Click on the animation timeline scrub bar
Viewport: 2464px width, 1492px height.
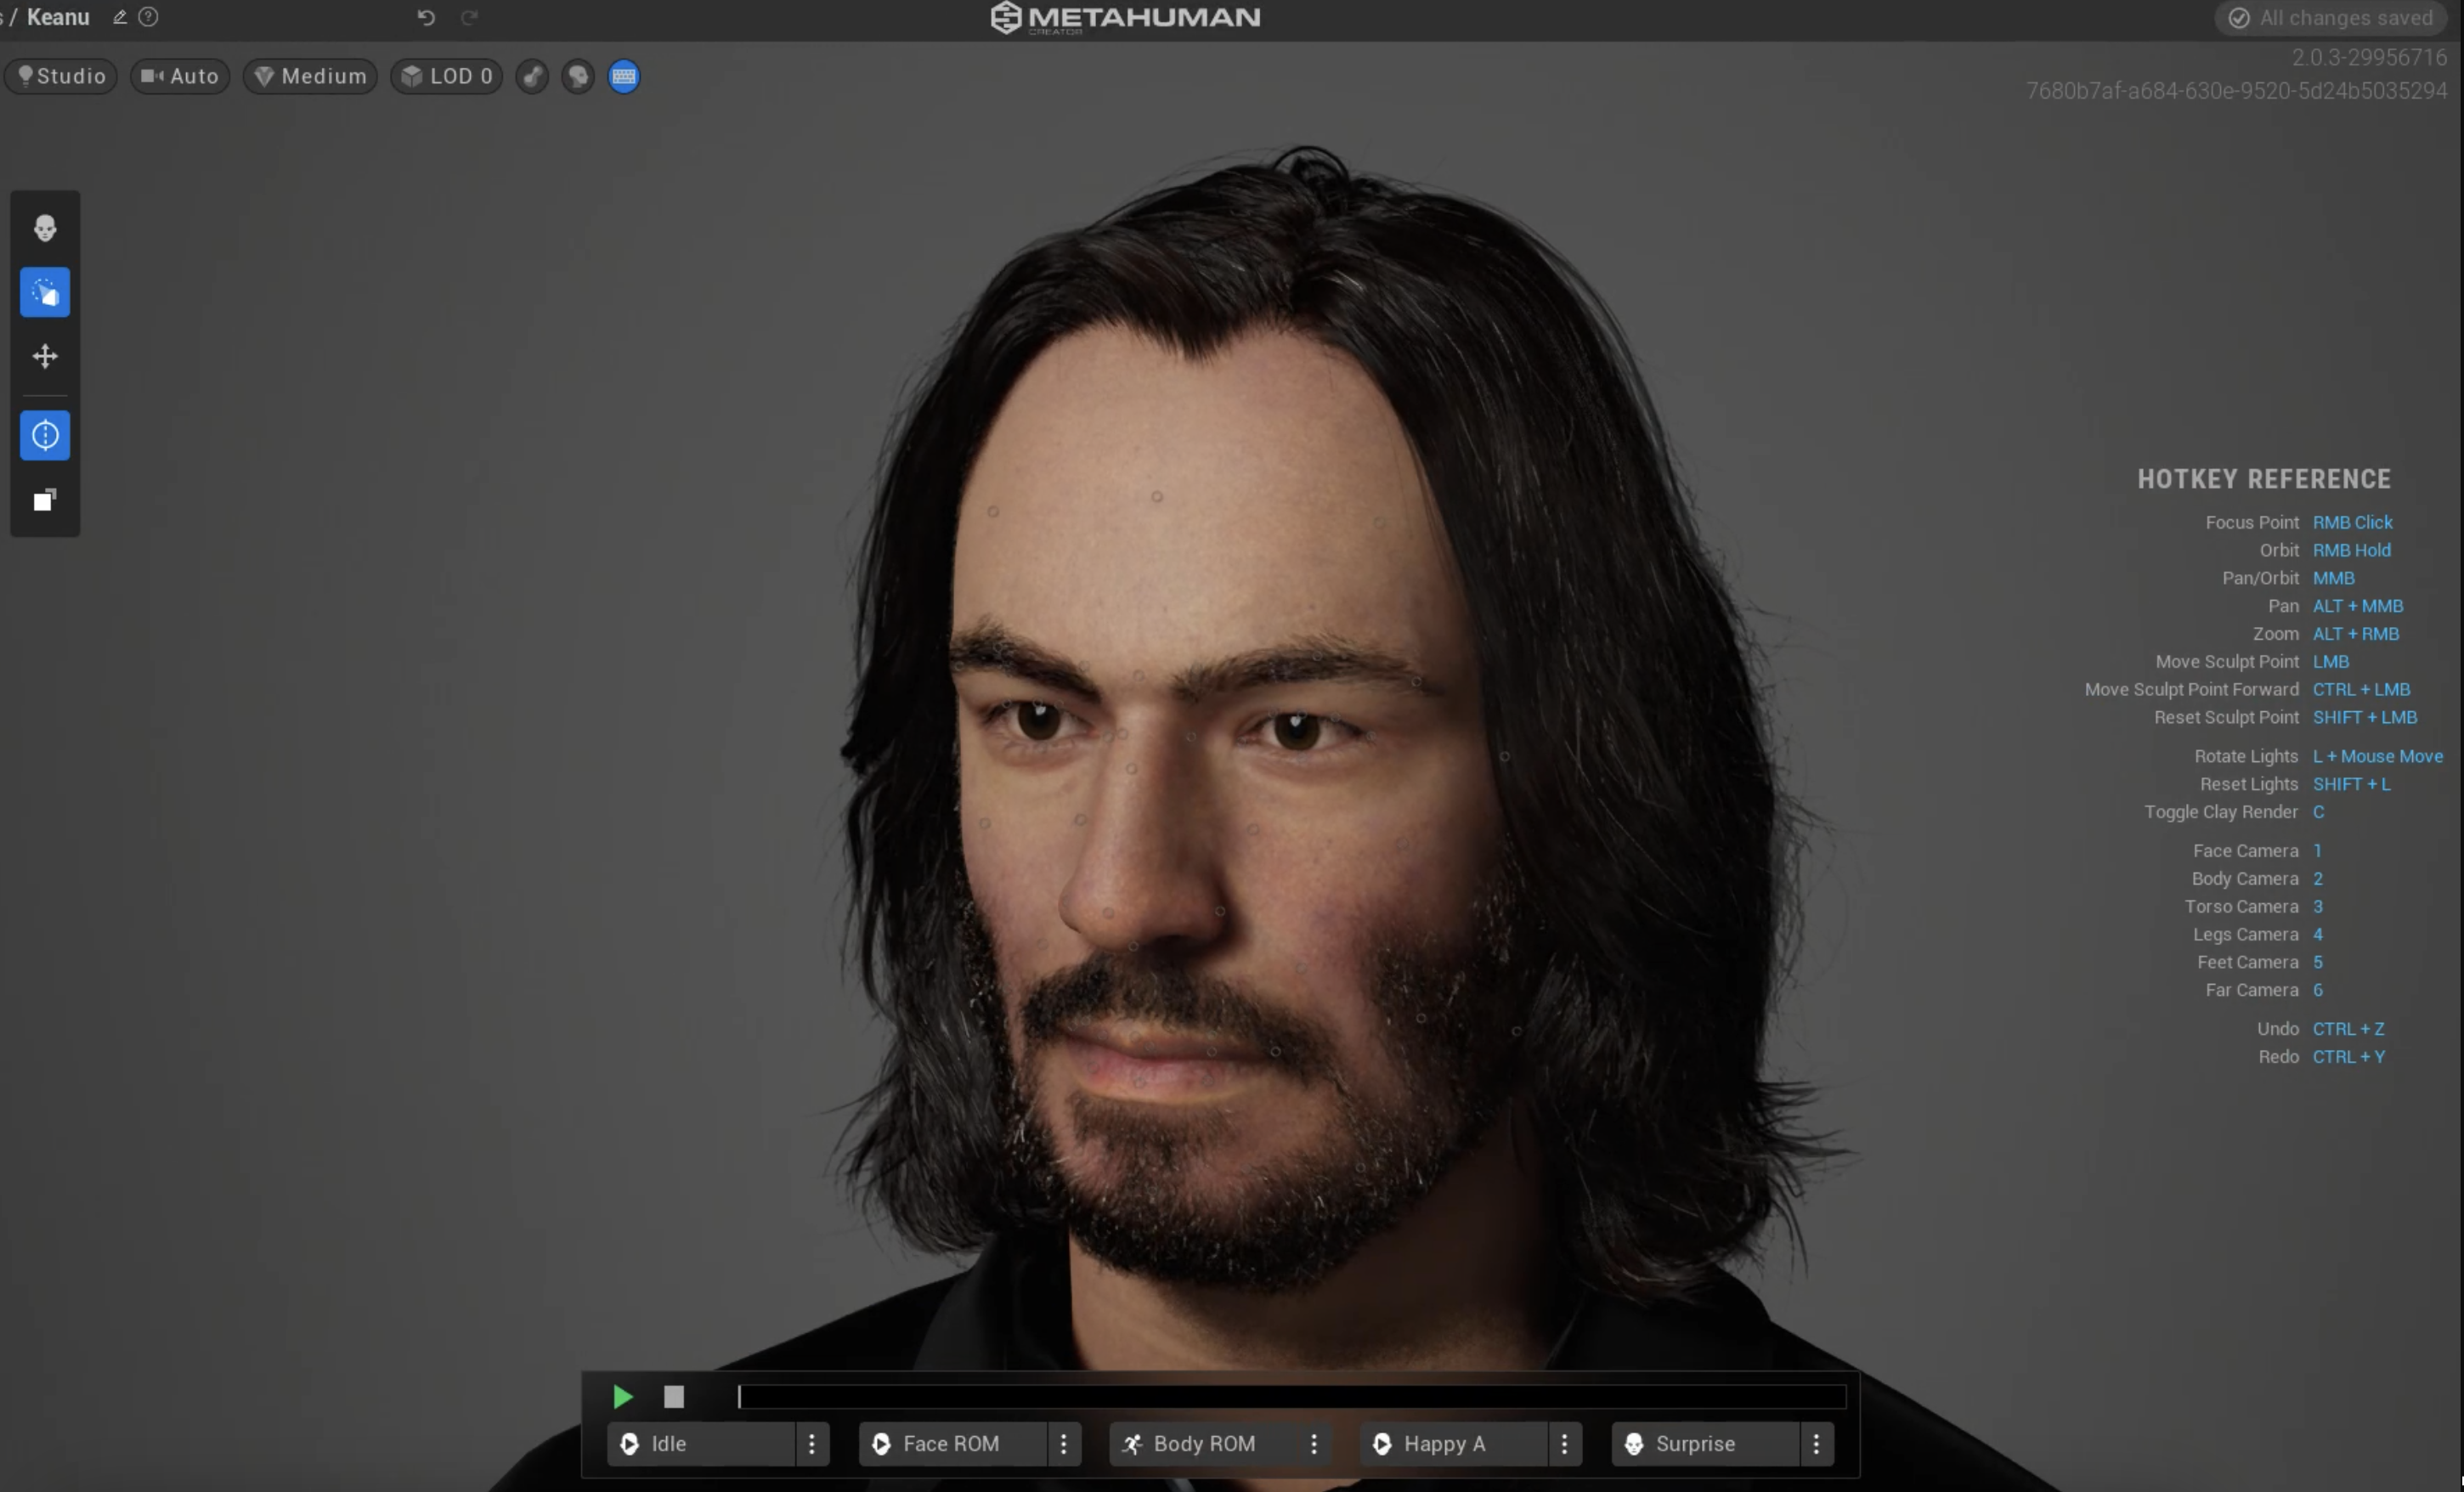[x=1290, y=1396]
